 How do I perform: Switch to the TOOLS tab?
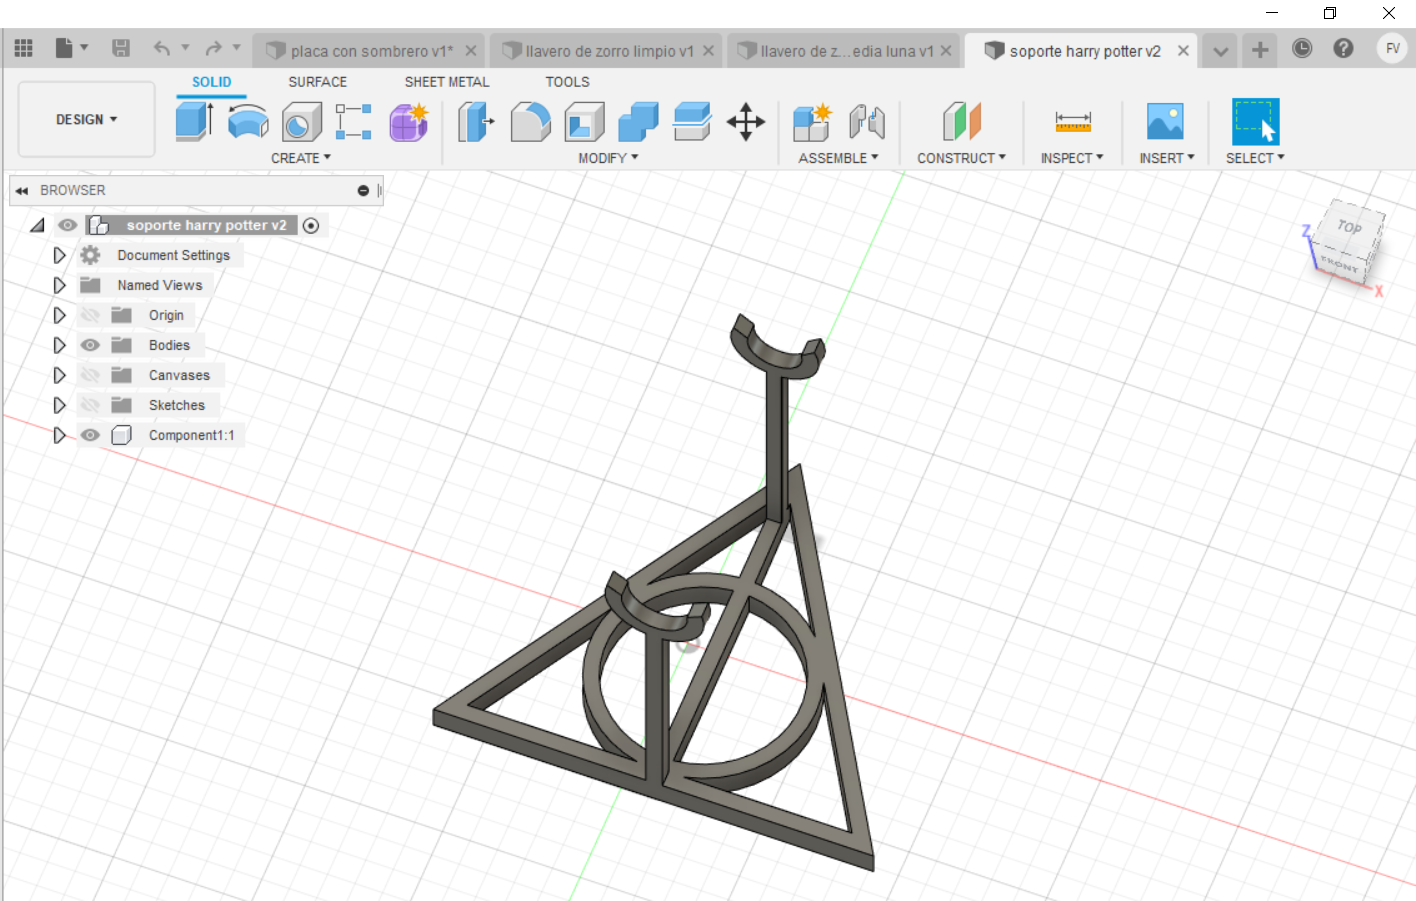tap(567, 82)
